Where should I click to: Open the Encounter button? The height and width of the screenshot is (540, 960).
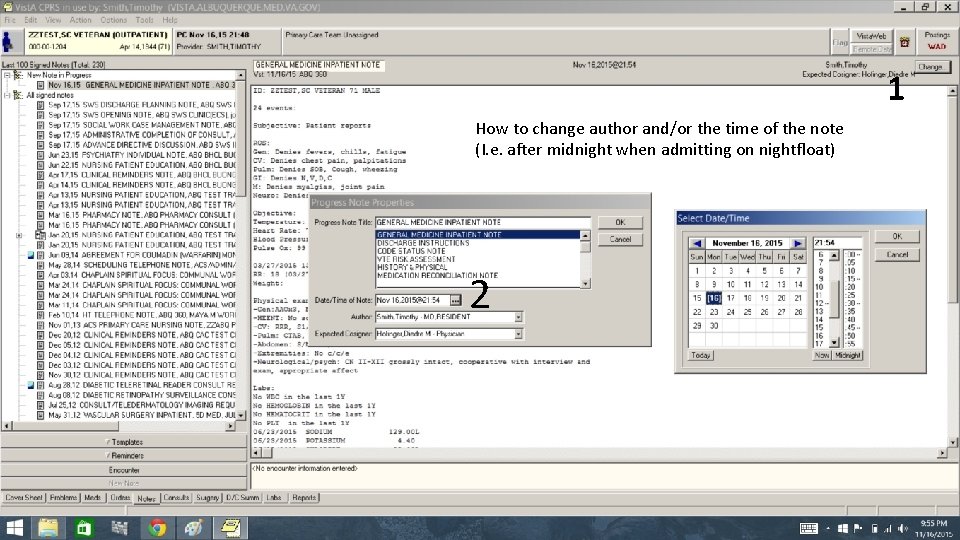(124, 470)
